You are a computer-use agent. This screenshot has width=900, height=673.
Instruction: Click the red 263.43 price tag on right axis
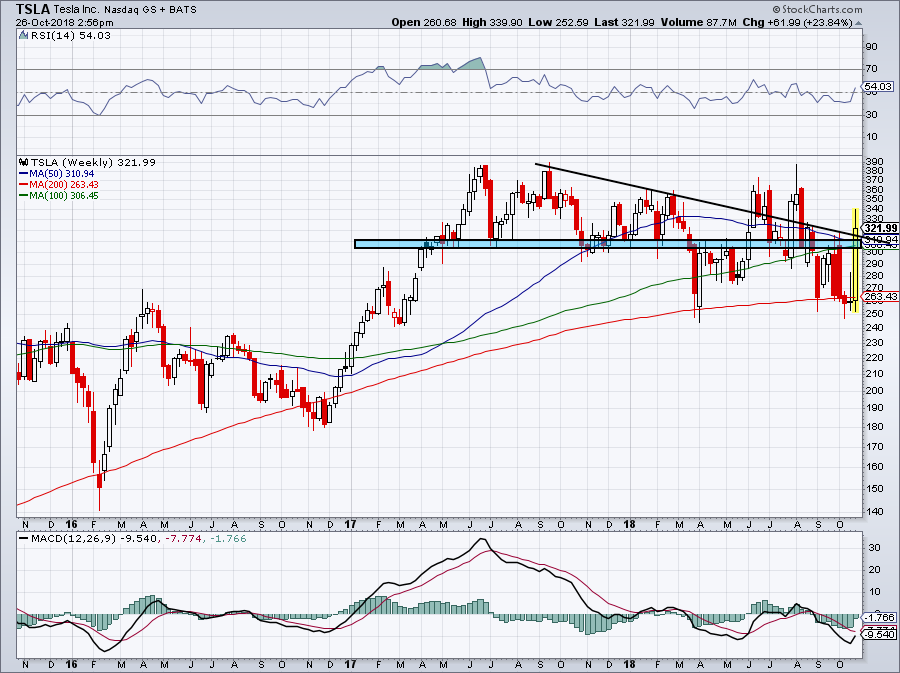coord(880,297)
